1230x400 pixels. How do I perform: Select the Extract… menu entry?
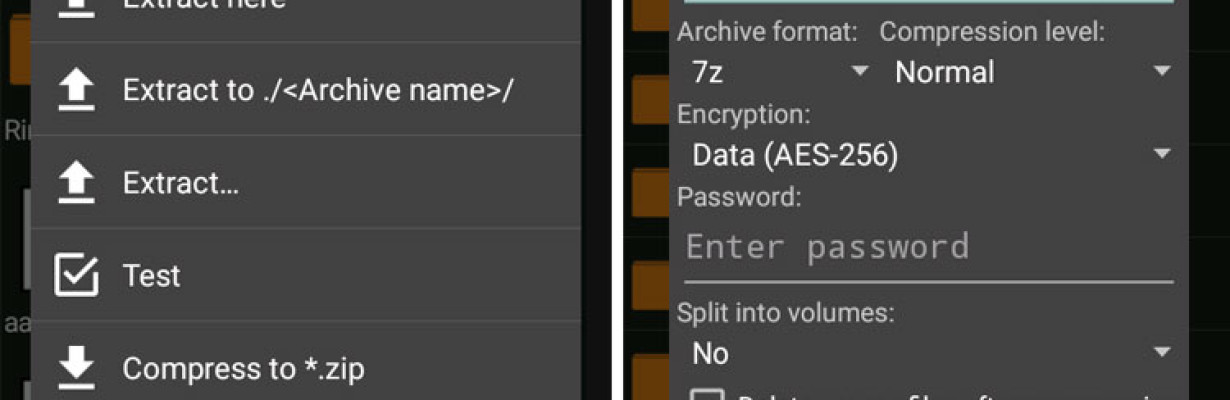coord(306,183)
